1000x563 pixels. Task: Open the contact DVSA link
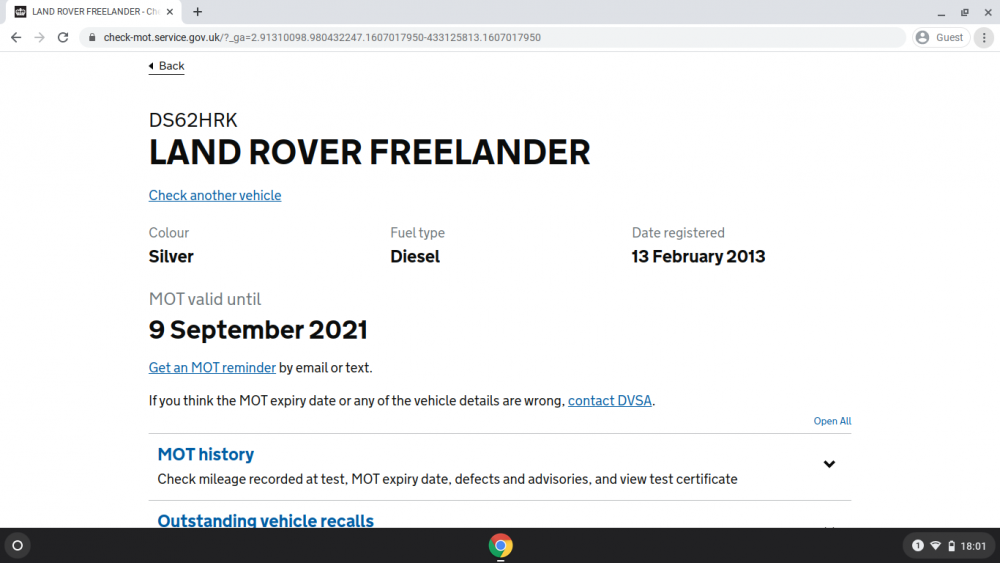610,401
